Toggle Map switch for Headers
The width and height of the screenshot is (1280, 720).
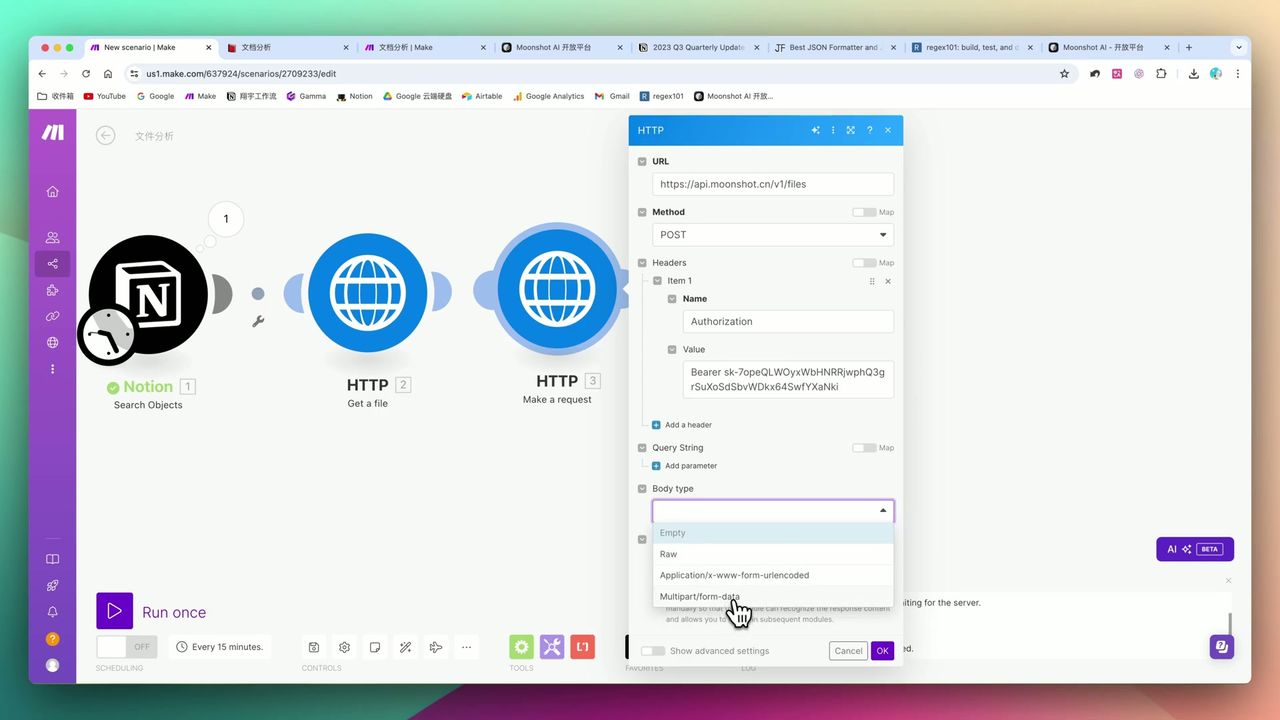point(864,263)
